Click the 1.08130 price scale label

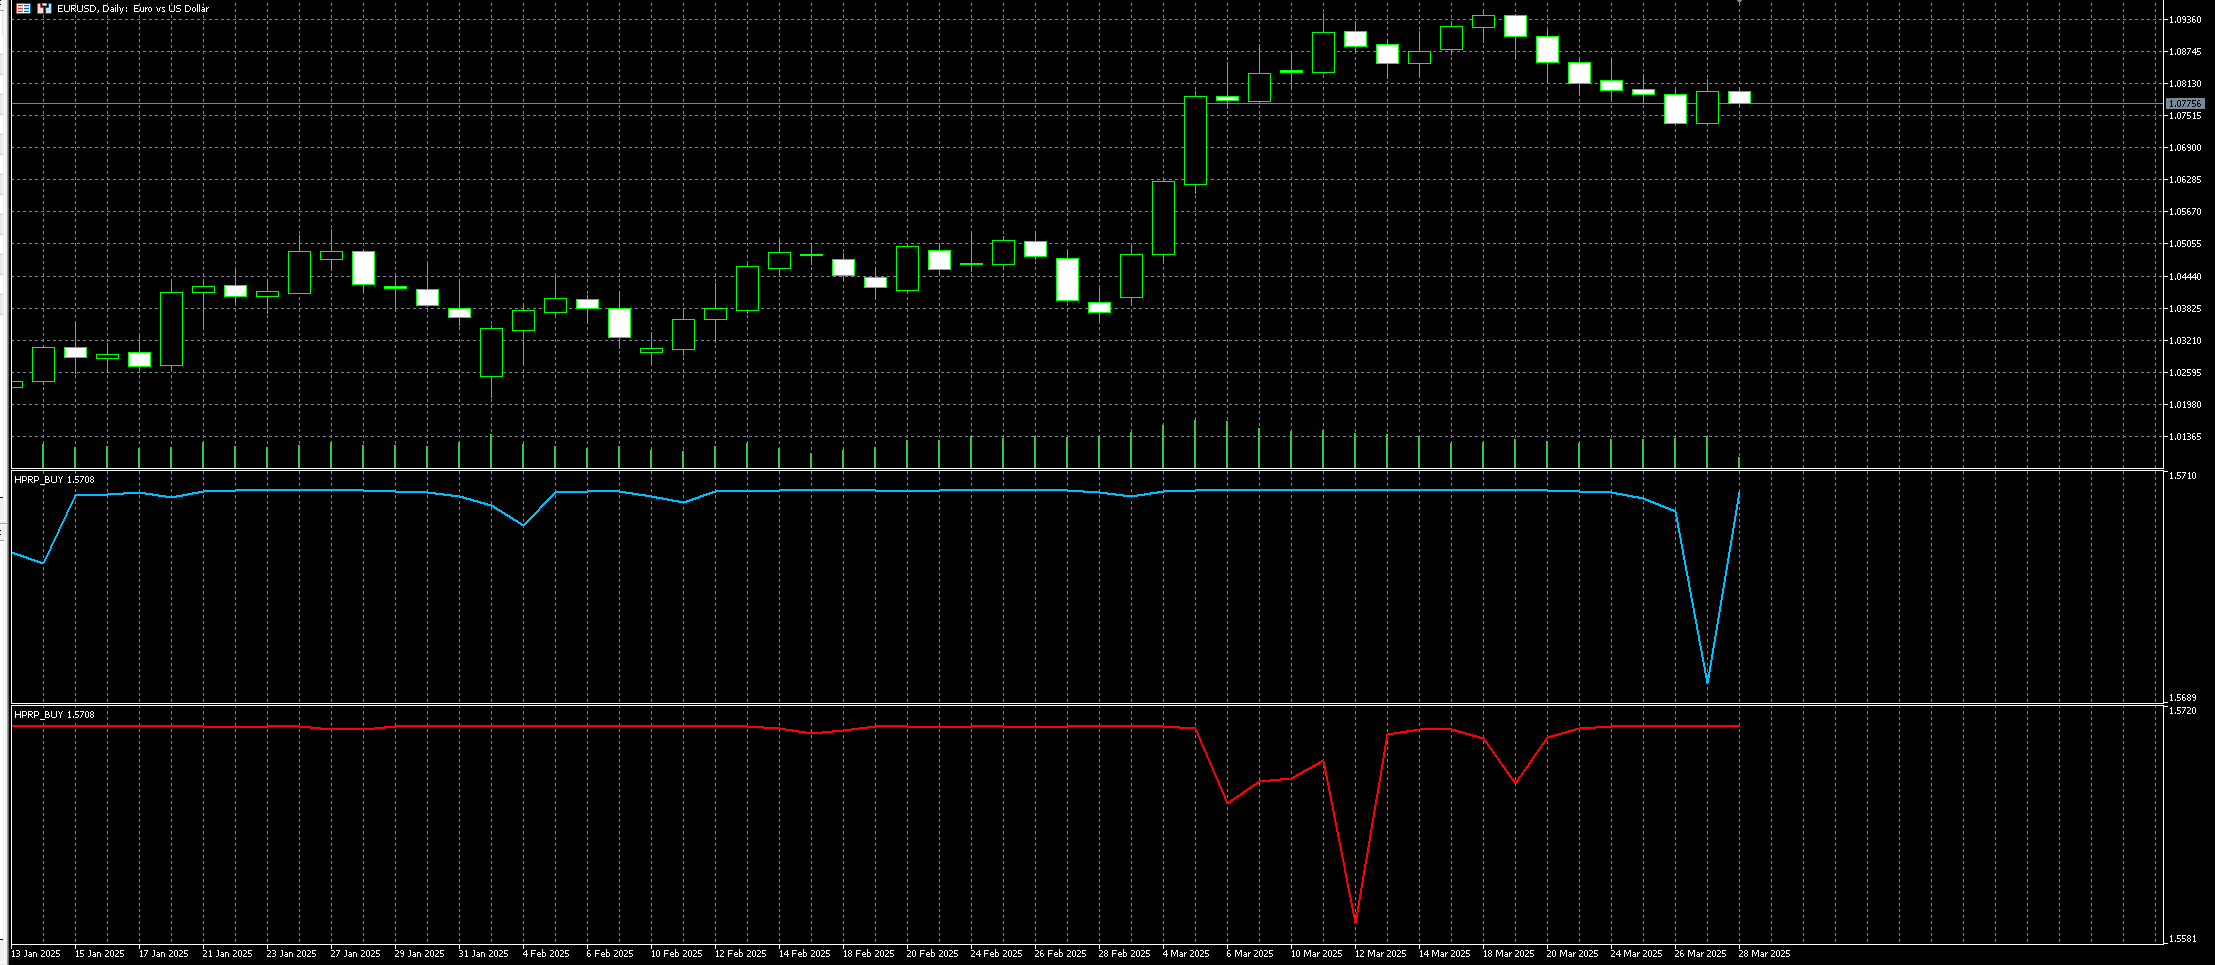[2185, 84]
